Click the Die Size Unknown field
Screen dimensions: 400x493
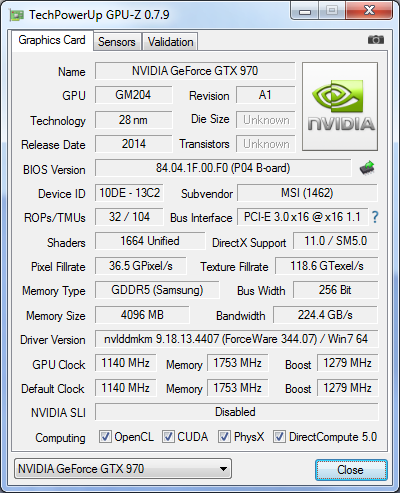[266, 120]
